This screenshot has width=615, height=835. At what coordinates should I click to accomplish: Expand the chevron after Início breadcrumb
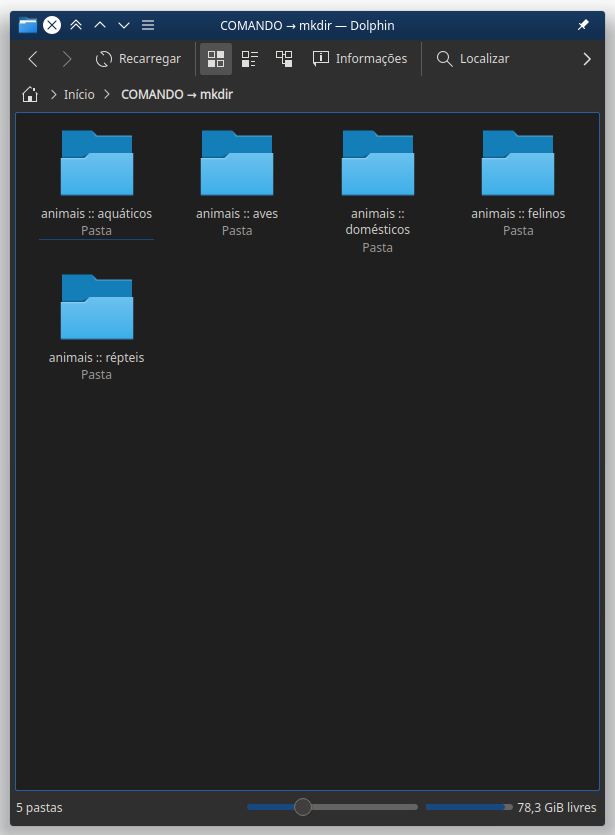[x=108, y=95]
